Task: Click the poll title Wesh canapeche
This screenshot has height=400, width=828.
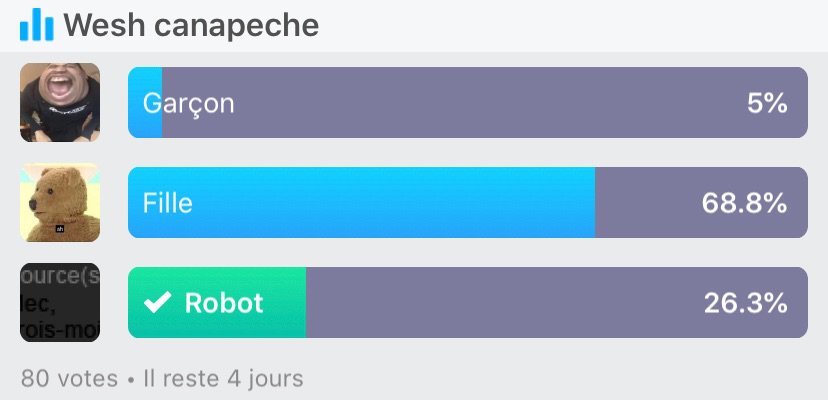Action: [x=191, y=25]
